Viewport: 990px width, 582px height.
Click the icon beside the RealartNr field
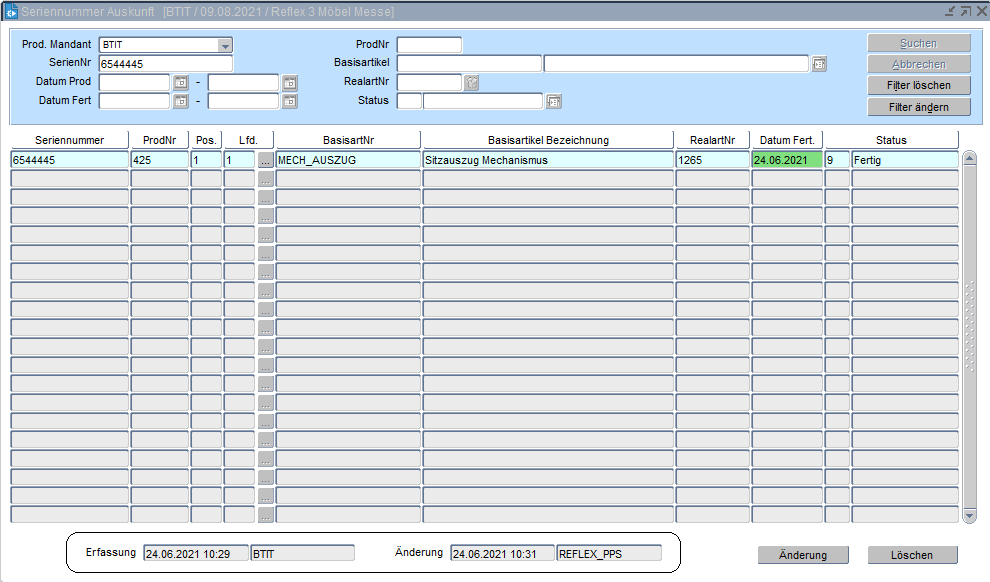[x=472, y=83]
